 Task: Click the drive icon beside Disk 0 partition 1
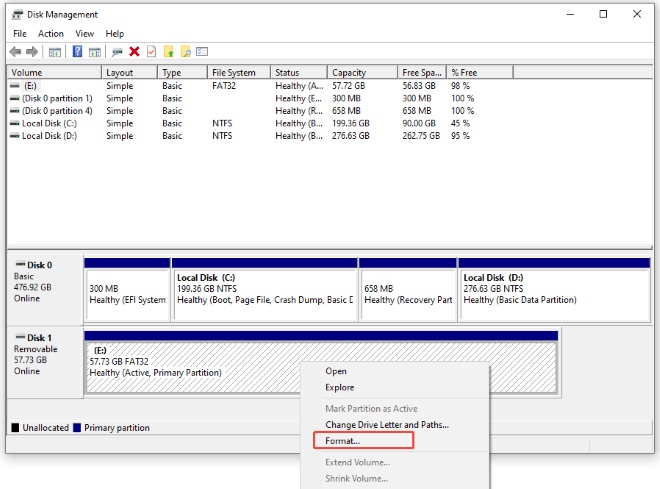click(x=15, y=98)
